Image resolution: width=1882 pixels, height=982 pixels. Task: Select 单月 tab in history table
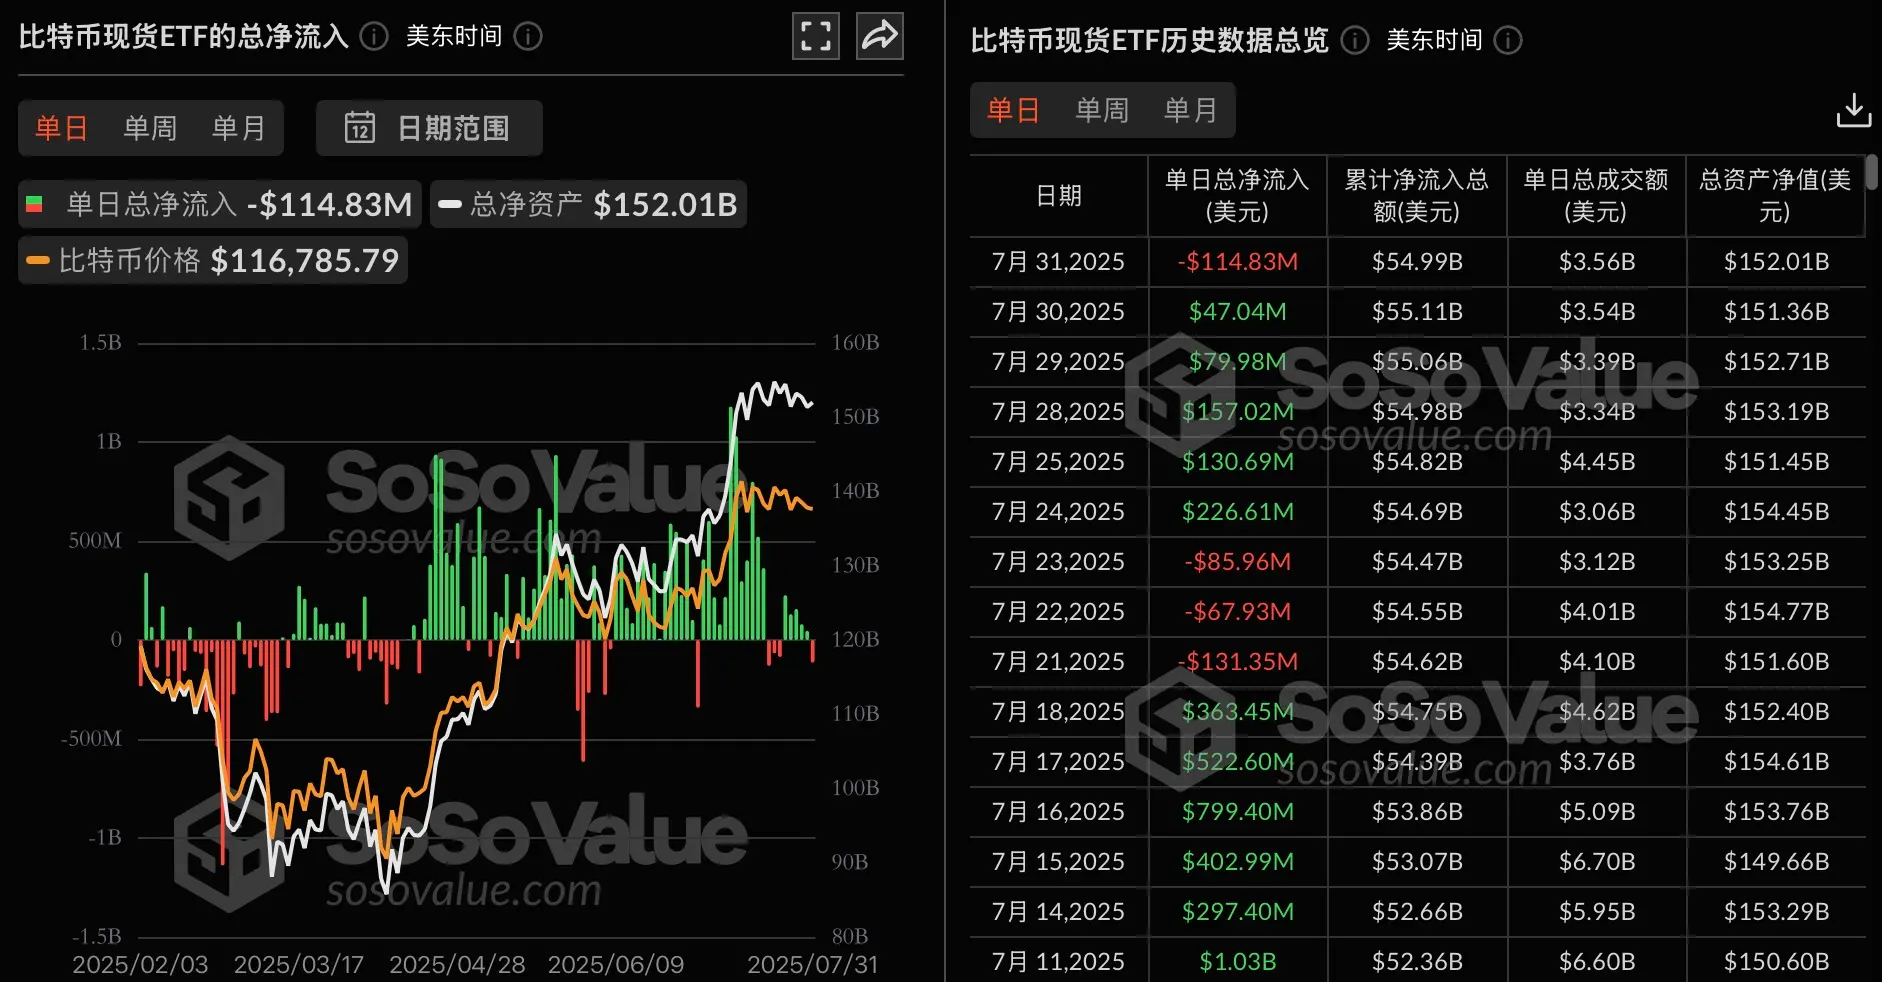(1191, 110)
